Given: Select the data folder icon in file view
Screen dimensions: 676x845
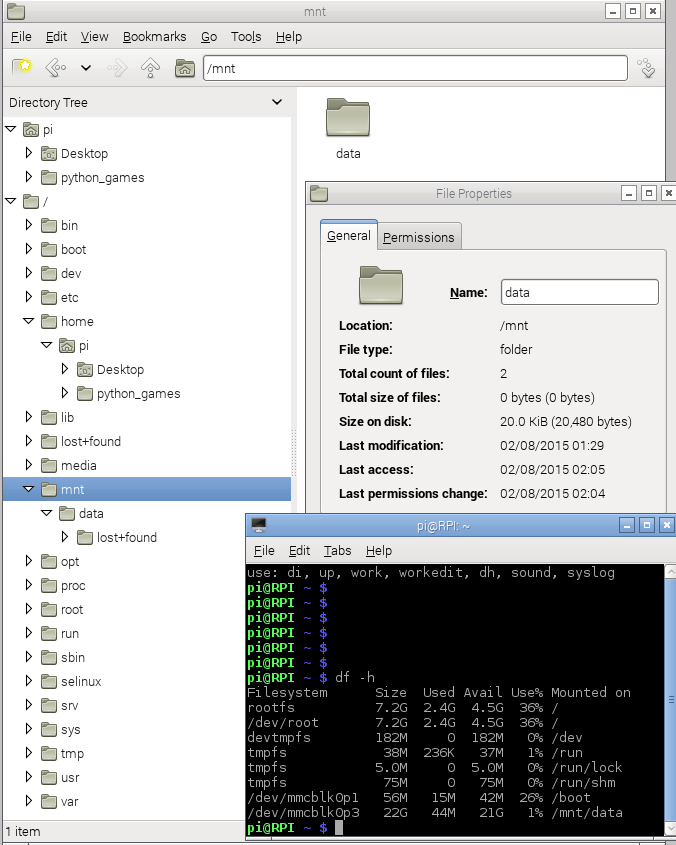Looking at the screenshot, I should click(348, 119).
